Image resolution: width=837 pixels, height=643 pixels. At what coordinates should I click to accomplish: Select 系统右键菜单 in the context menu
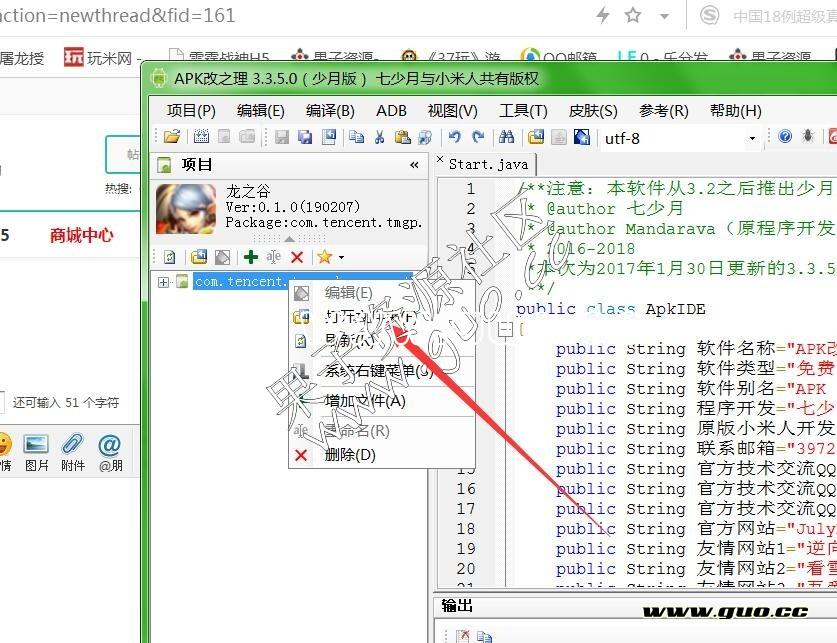pyautogui.click(x=381, y=370)
